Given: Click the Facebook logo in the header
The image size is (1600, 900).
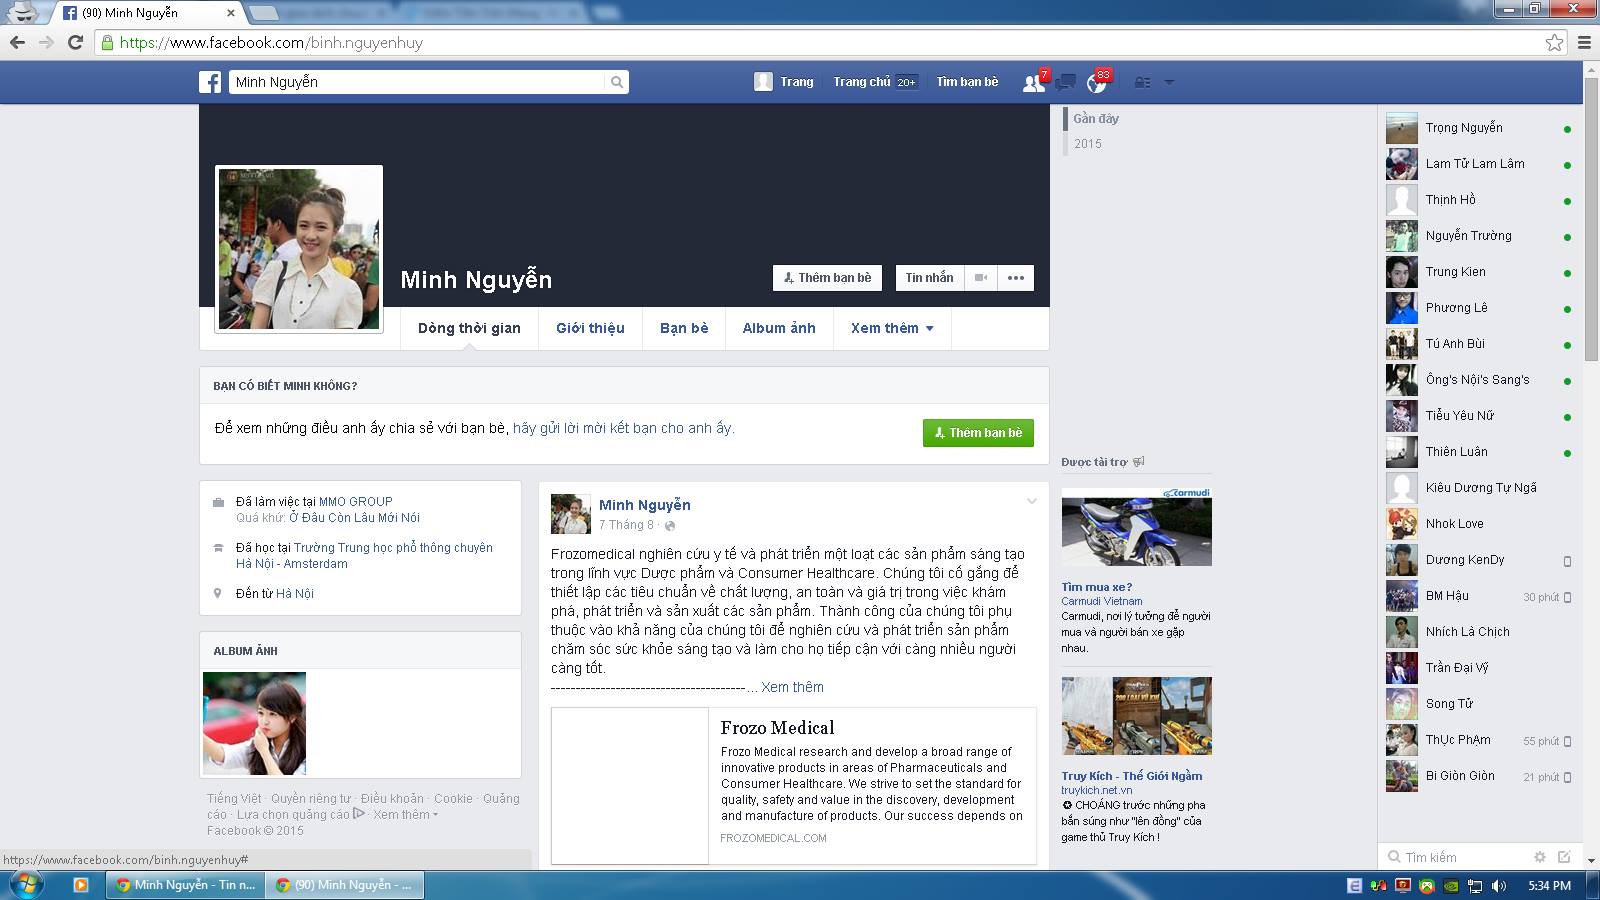Looking at the screenshot, I should click(210, 82).
